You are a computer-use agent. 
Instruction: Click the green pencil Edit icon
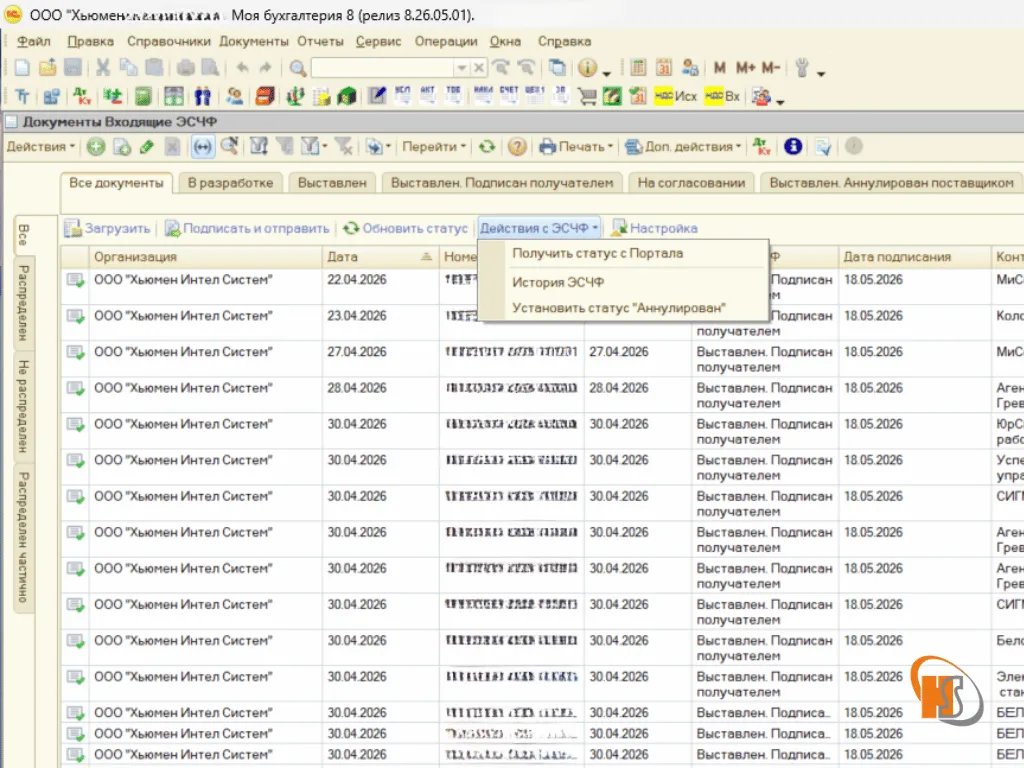click(x=147, y=147)
